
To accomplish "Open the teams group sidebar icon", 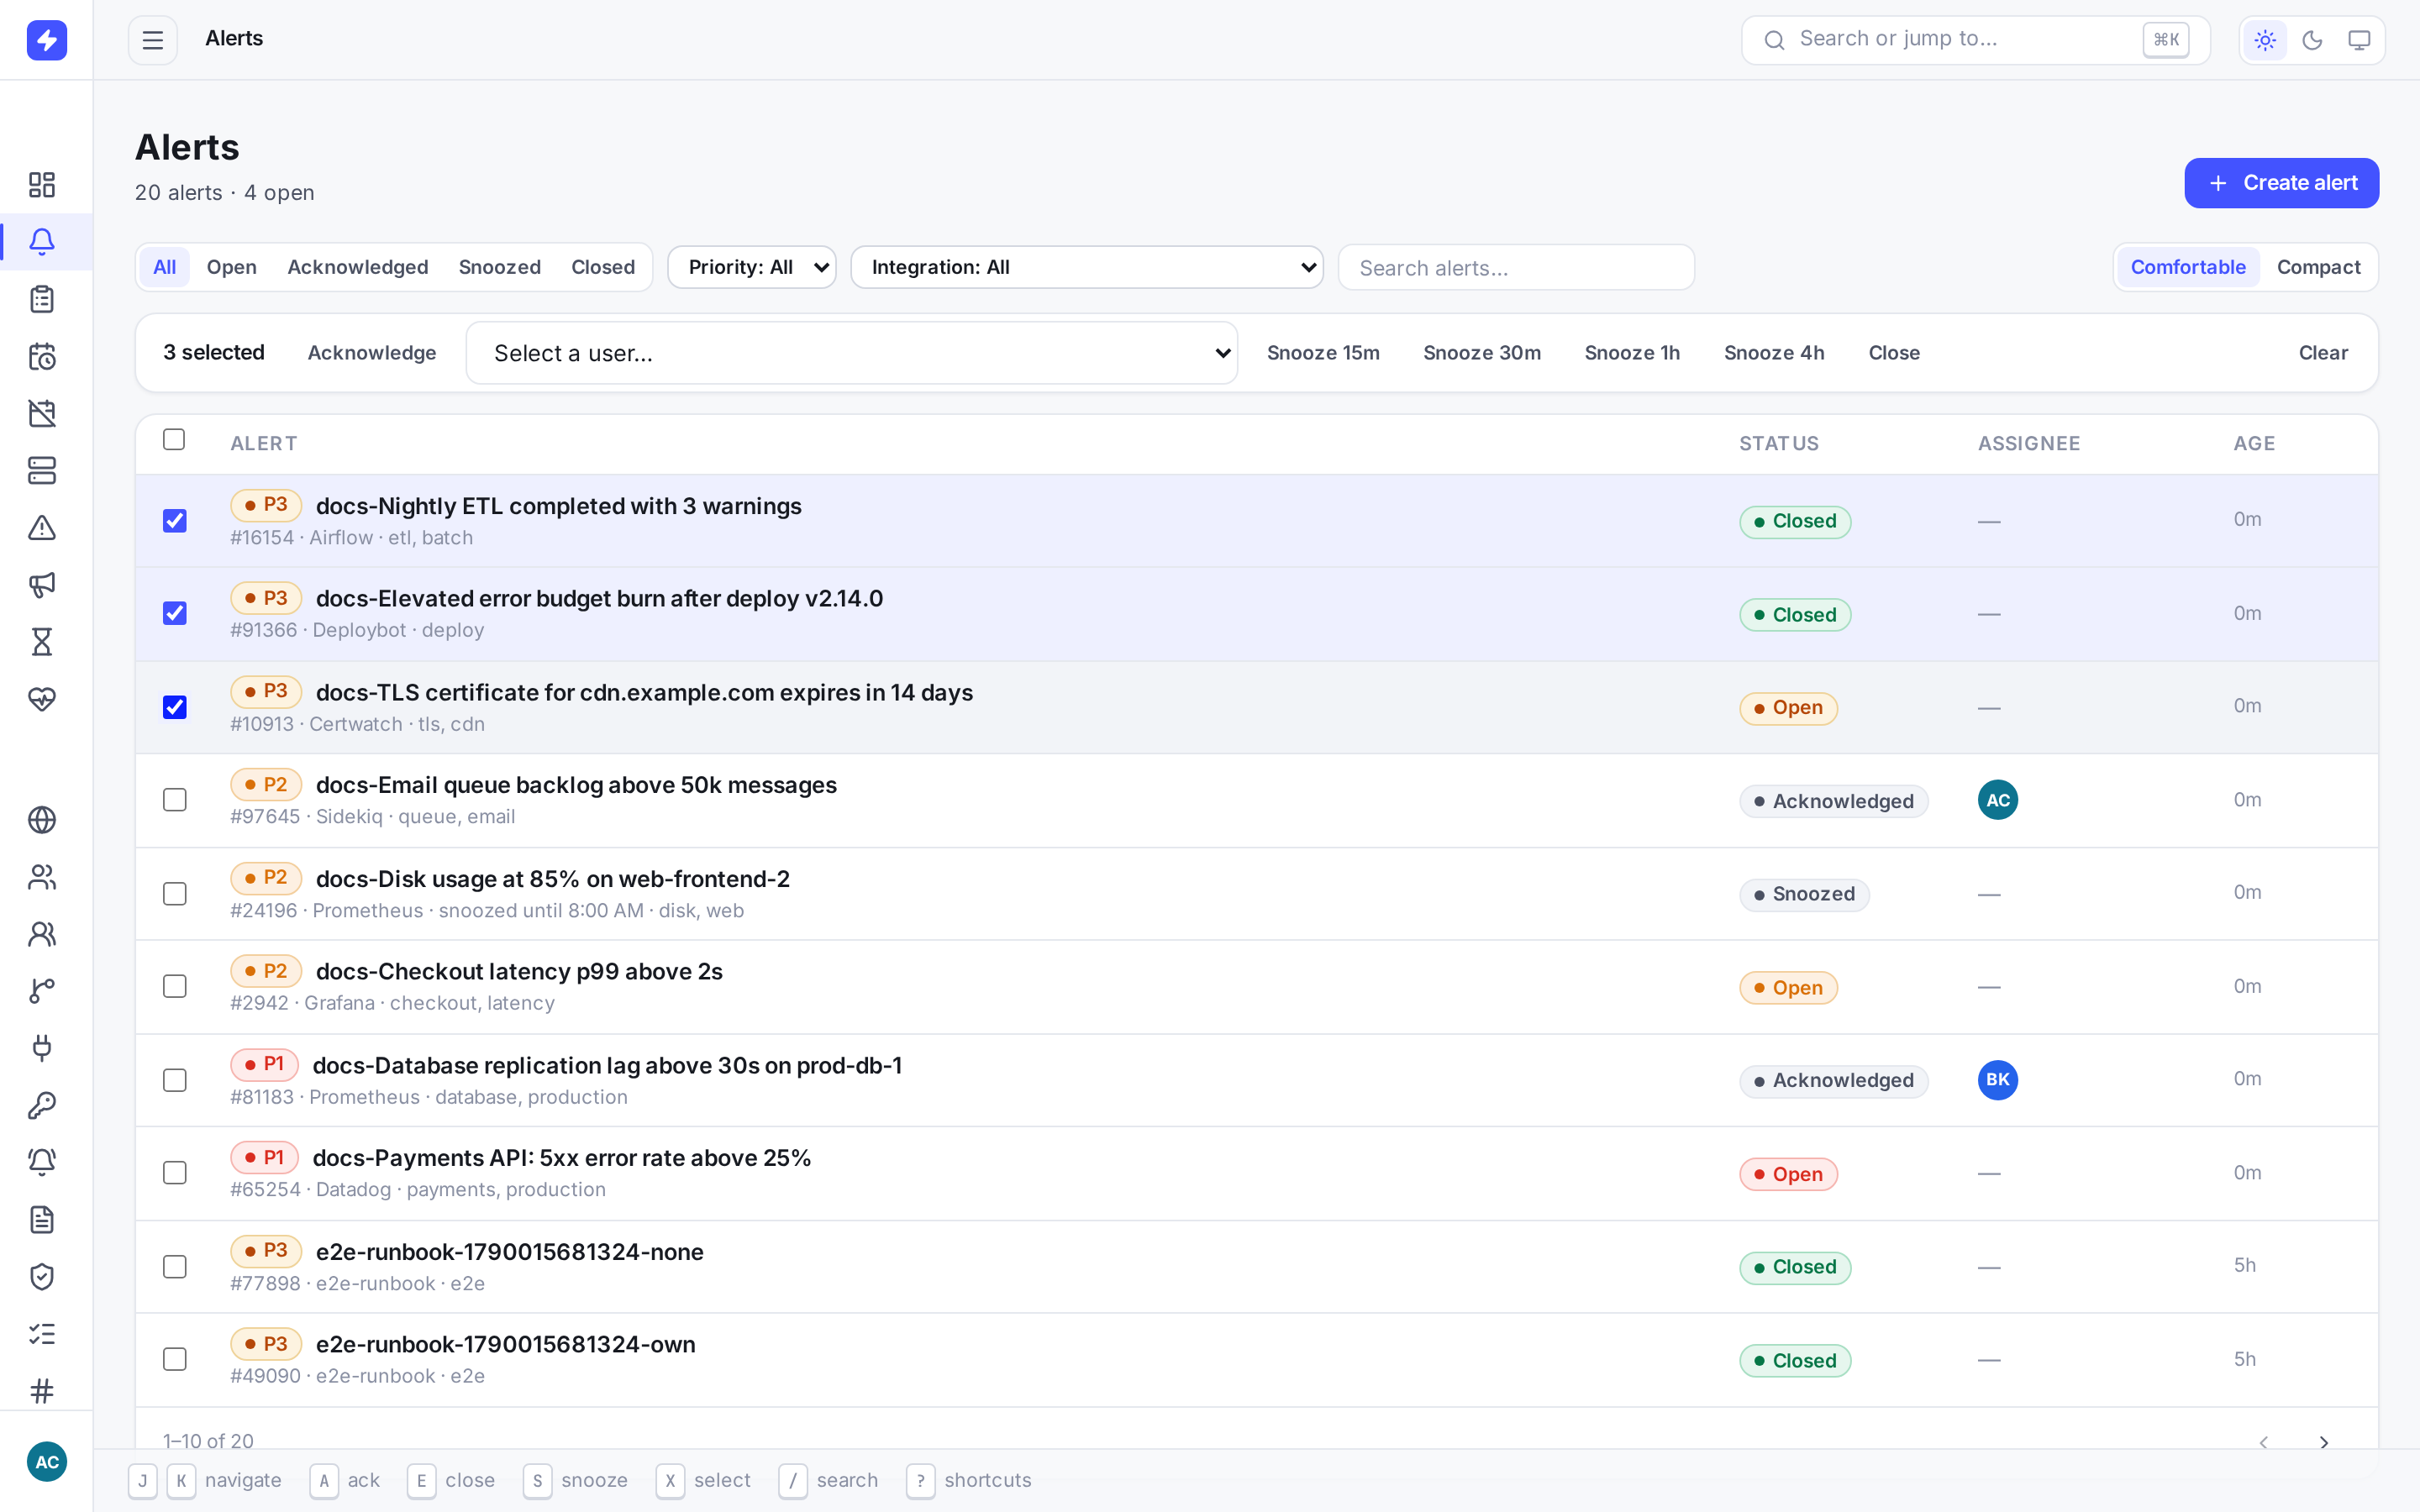I will 42,934.
